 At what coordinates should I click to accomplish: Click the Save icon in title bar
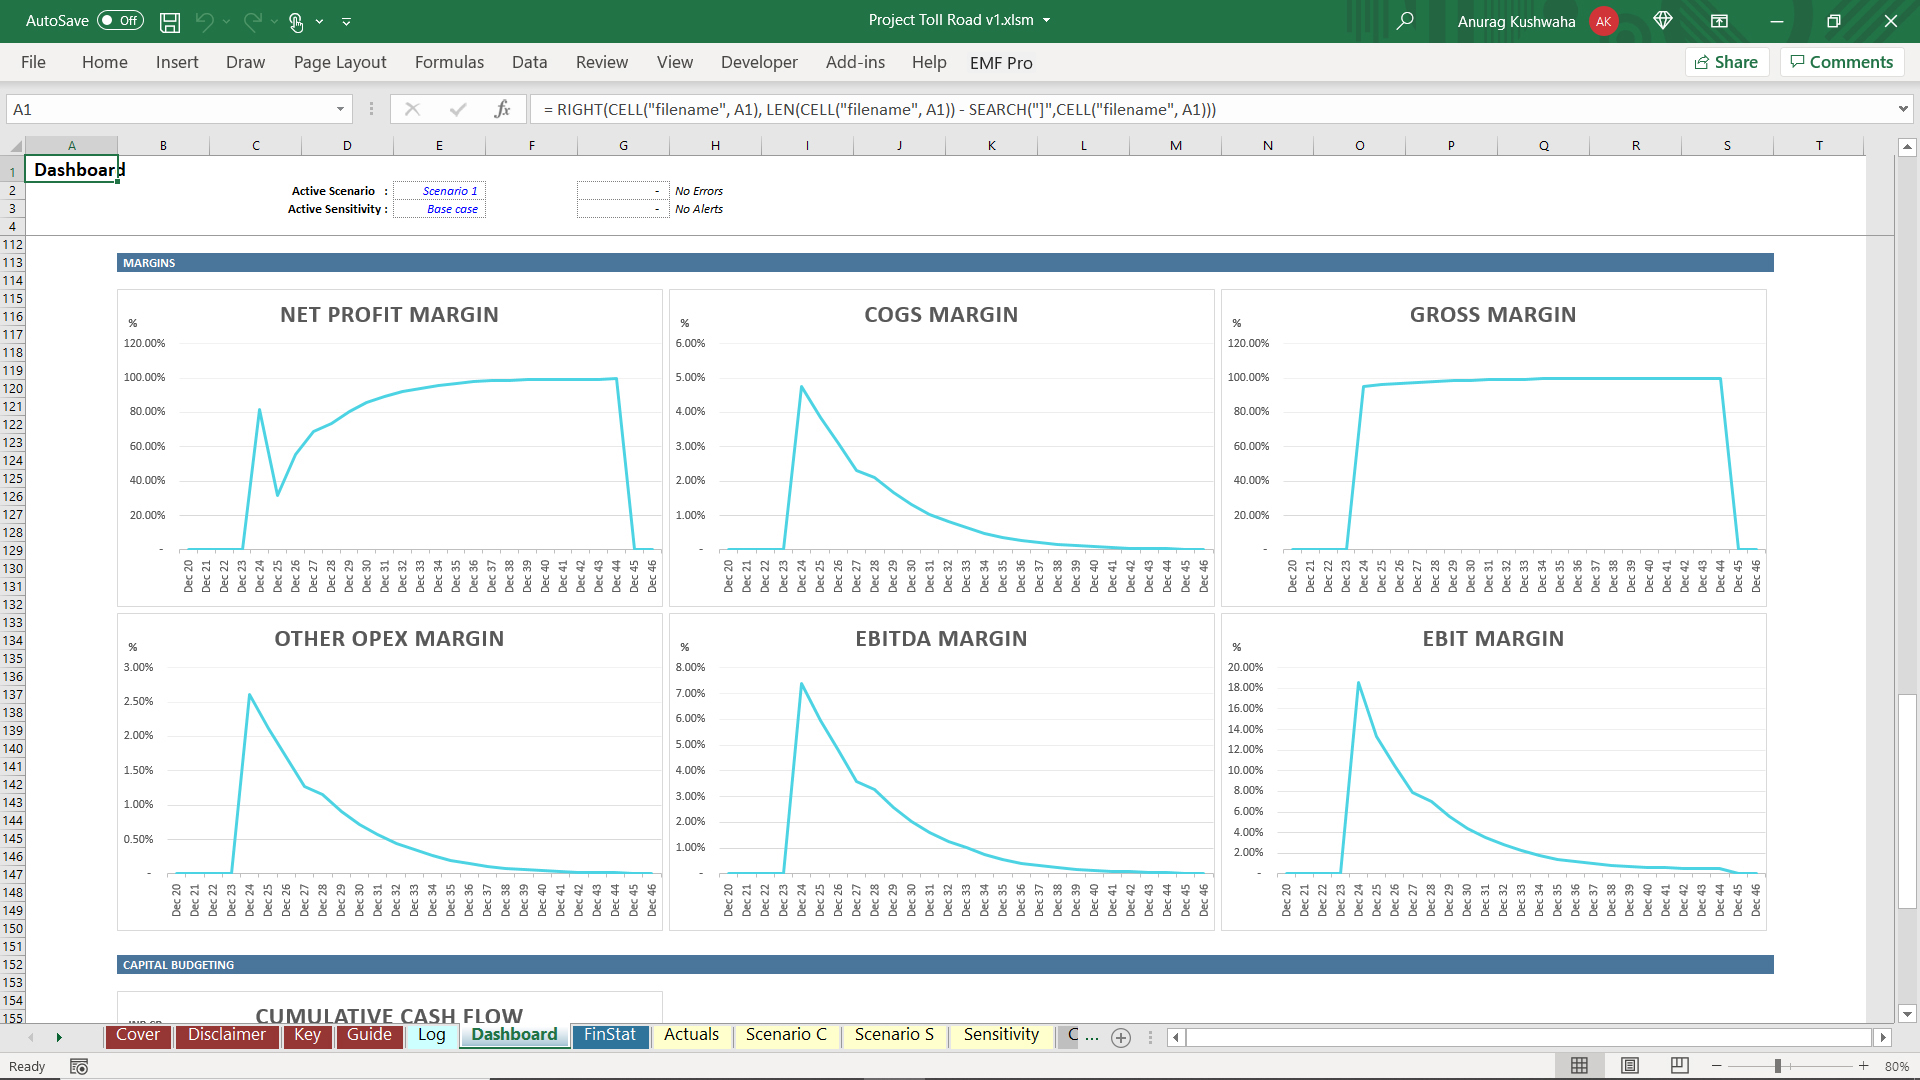pyautogui.click(x=170, y=21)
